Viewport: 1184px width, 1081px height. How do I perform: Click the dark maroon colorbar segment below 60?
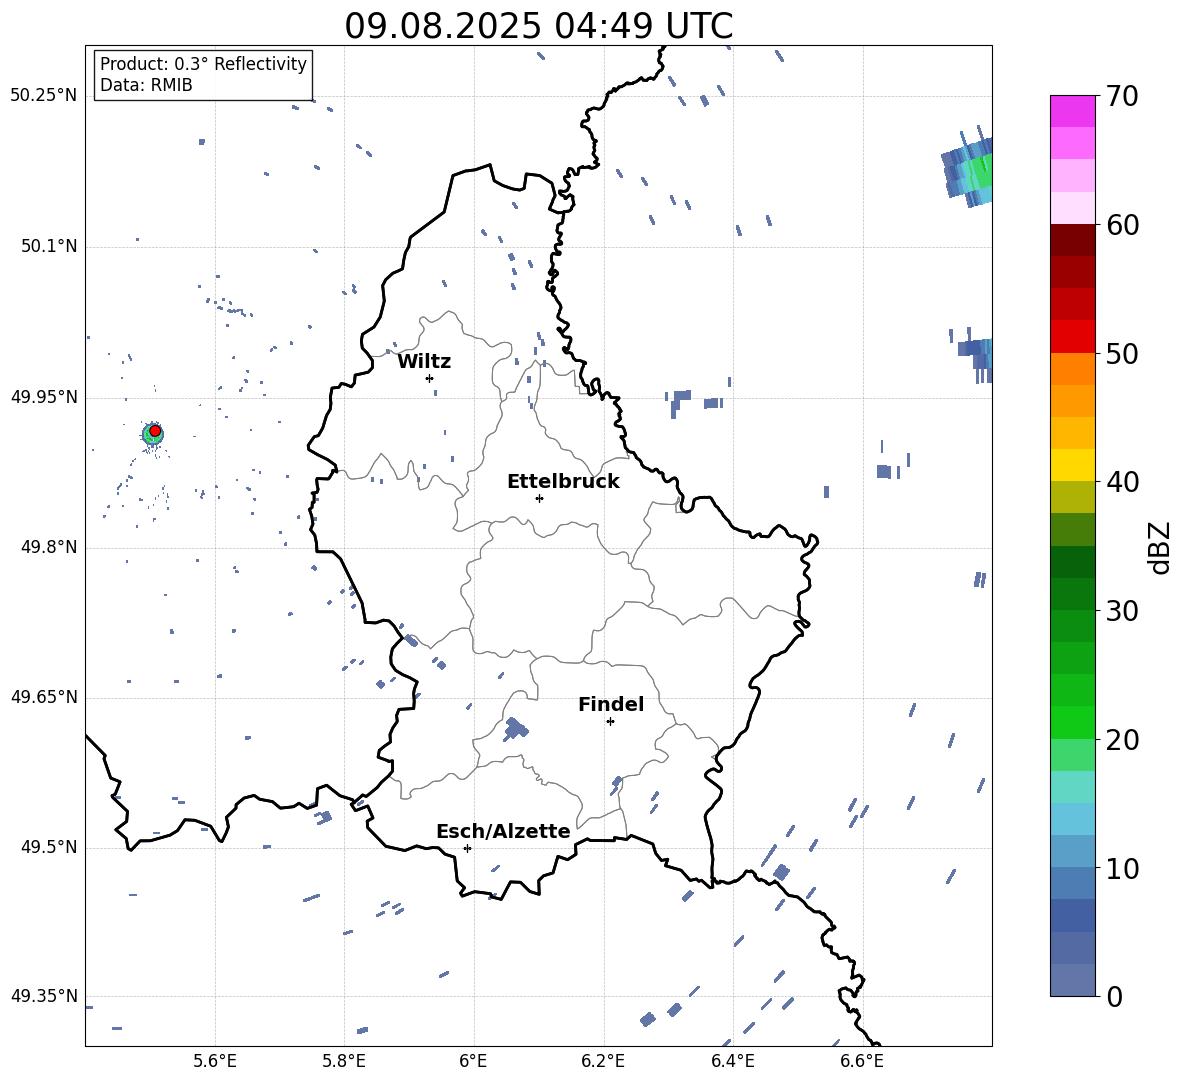tap(1072, 240)
